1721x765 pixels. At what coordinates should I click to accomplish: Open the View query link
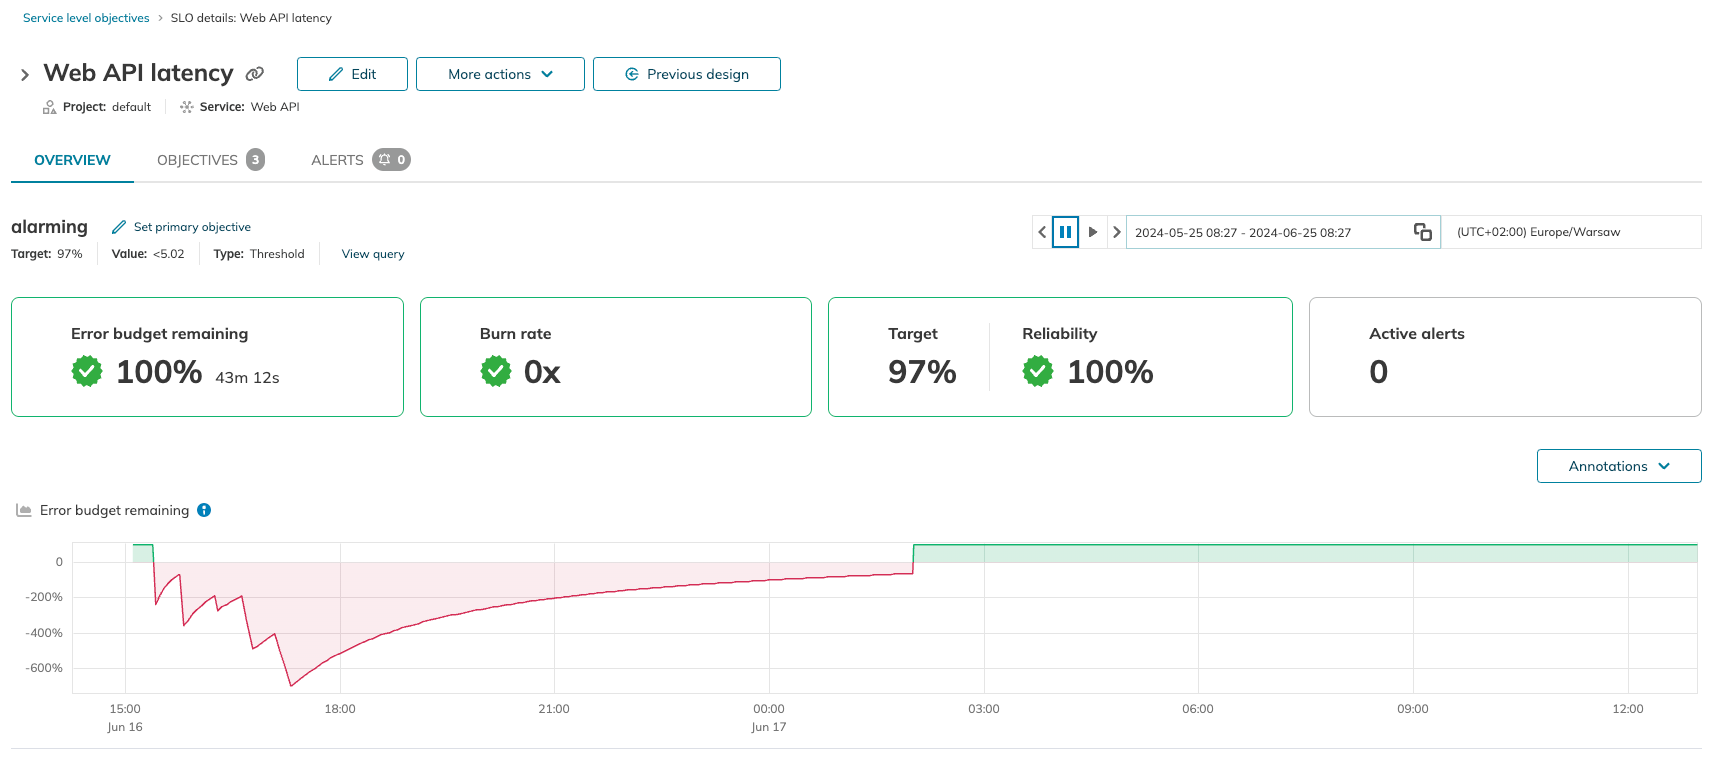point(373,254)
